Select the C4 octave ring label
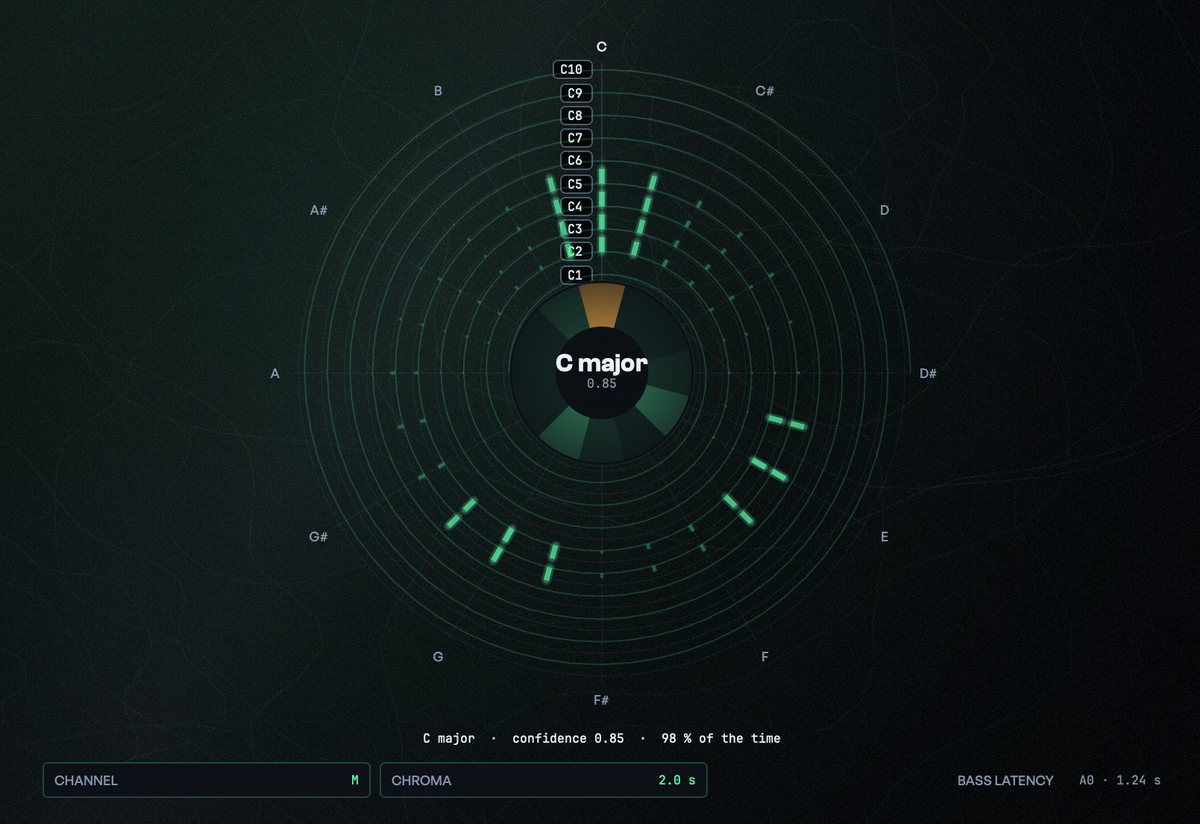The width and height of the screenshot is (1200, 824). 574,206
